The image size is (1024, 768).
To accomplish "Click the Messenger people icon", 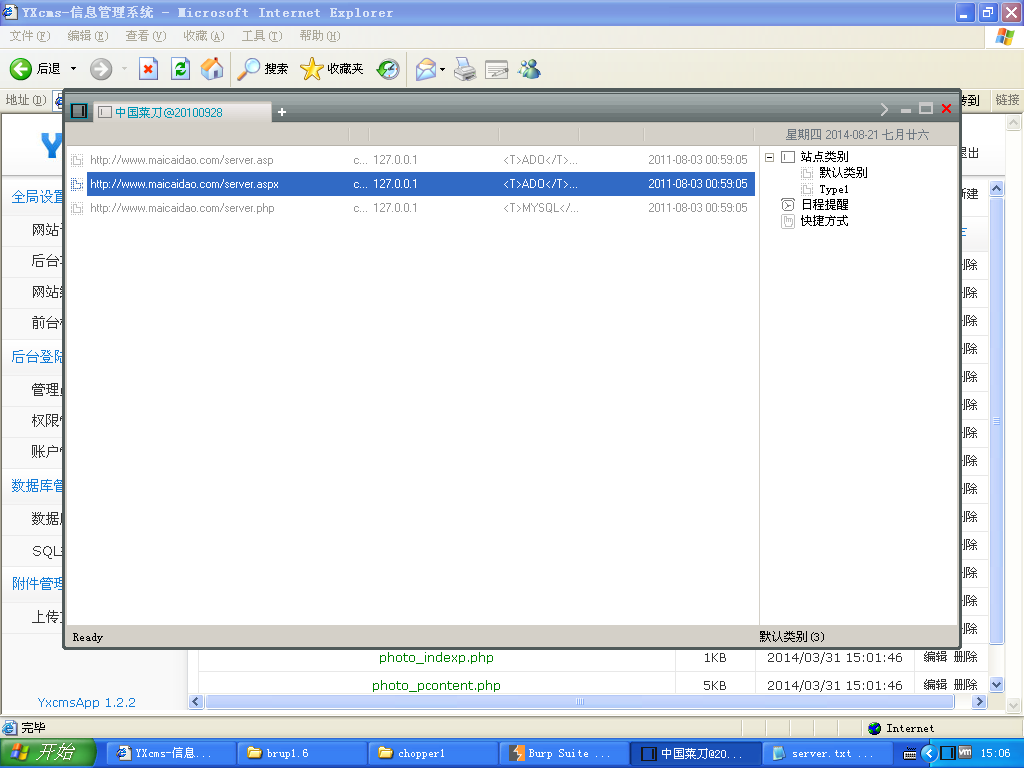I will tap(530, 69).
